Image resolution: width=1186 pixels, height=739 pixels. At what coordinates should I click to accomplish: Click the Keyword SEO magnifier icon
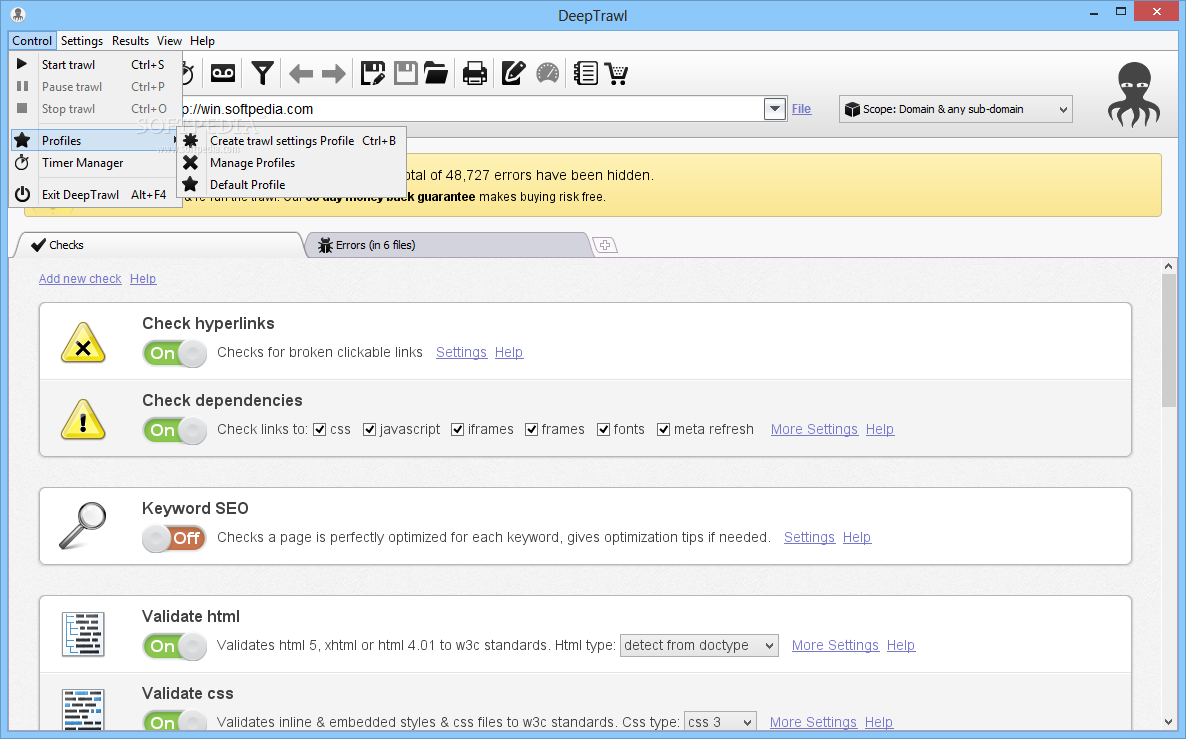[x=83, y=525]
